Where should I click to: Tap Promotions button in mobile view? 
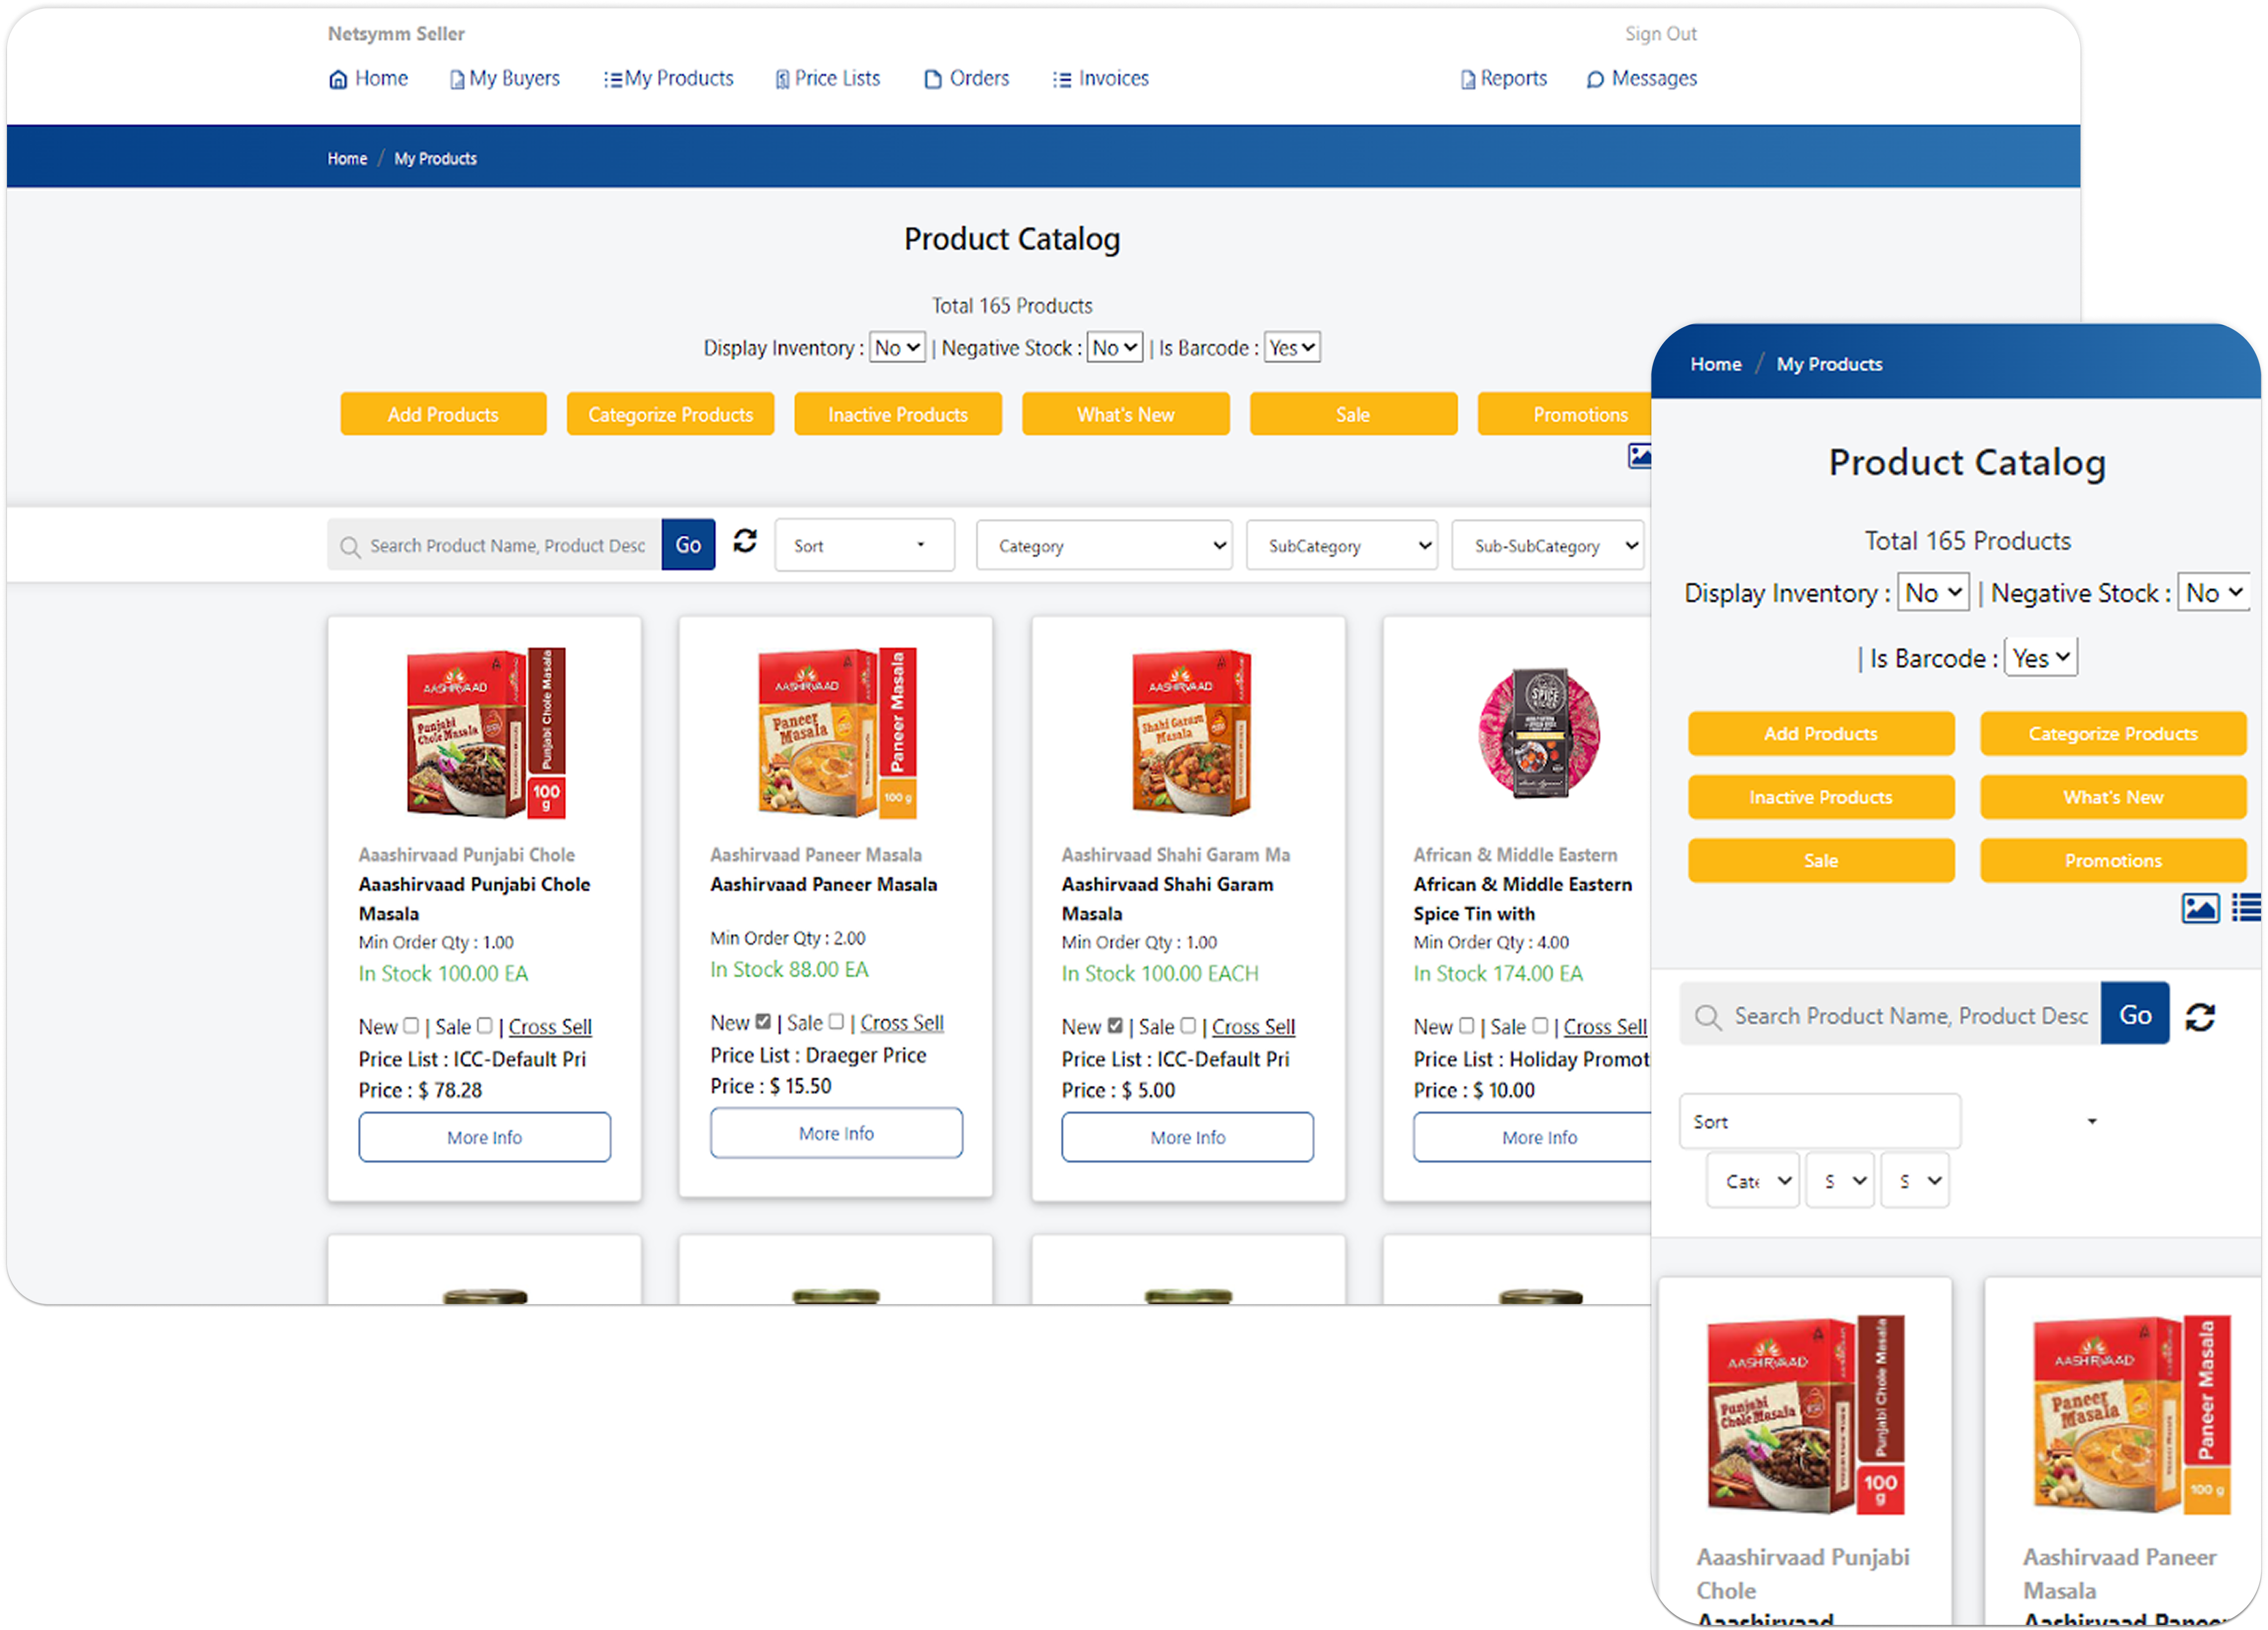pos(2113,860)
